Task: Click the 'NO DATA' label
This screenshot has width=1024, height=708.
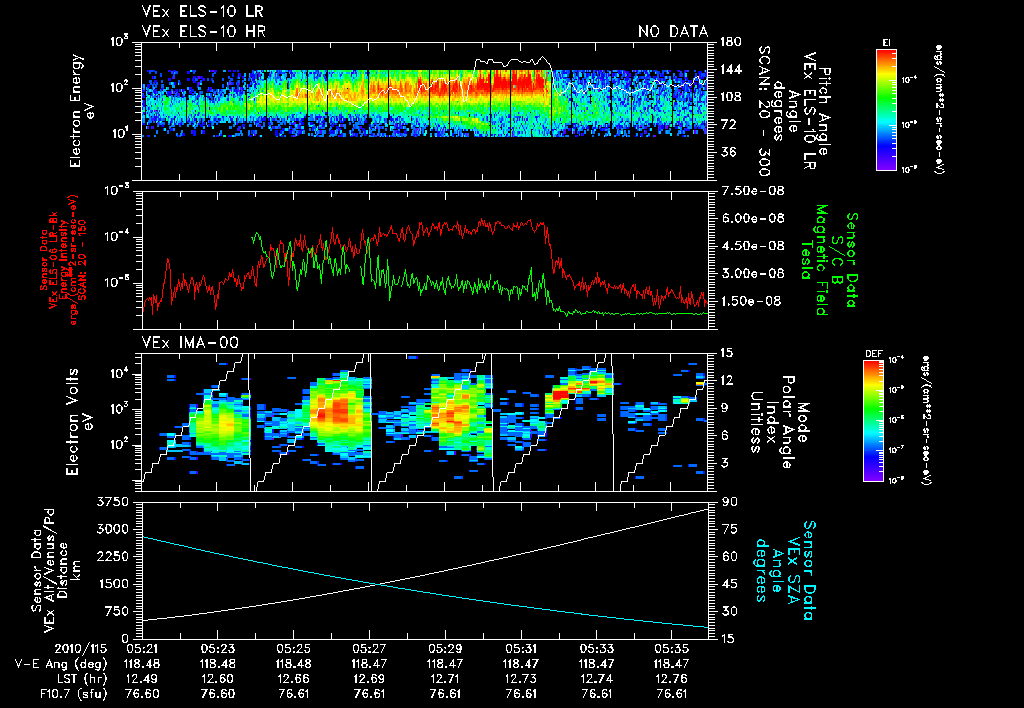Action: coord(673,31)
